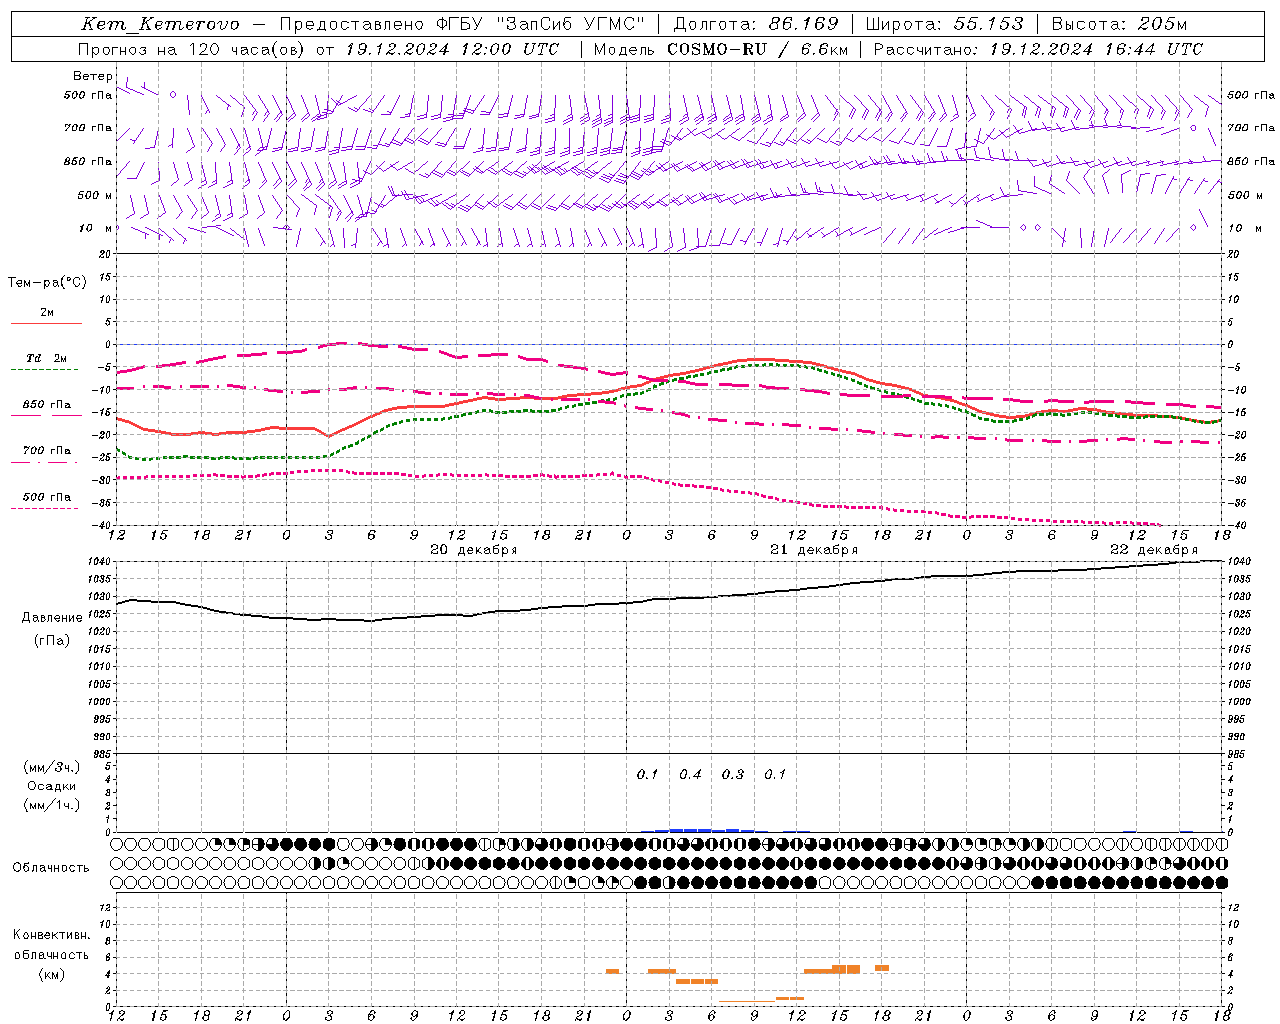Click the '20 декабря' date label

[x=473, y=550]
